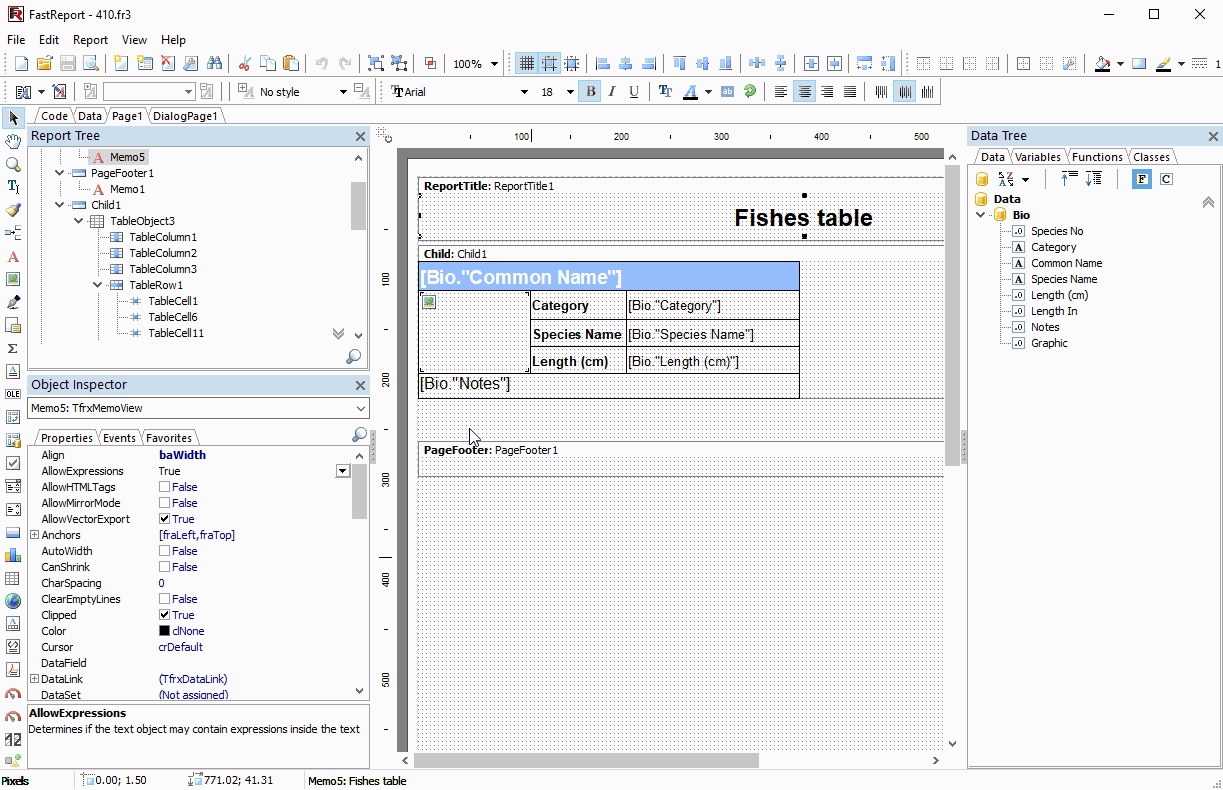Enable the AllowHTMLTags checkbox
The height and width of the screenshot is (790, 1223).
pos(165,487)
